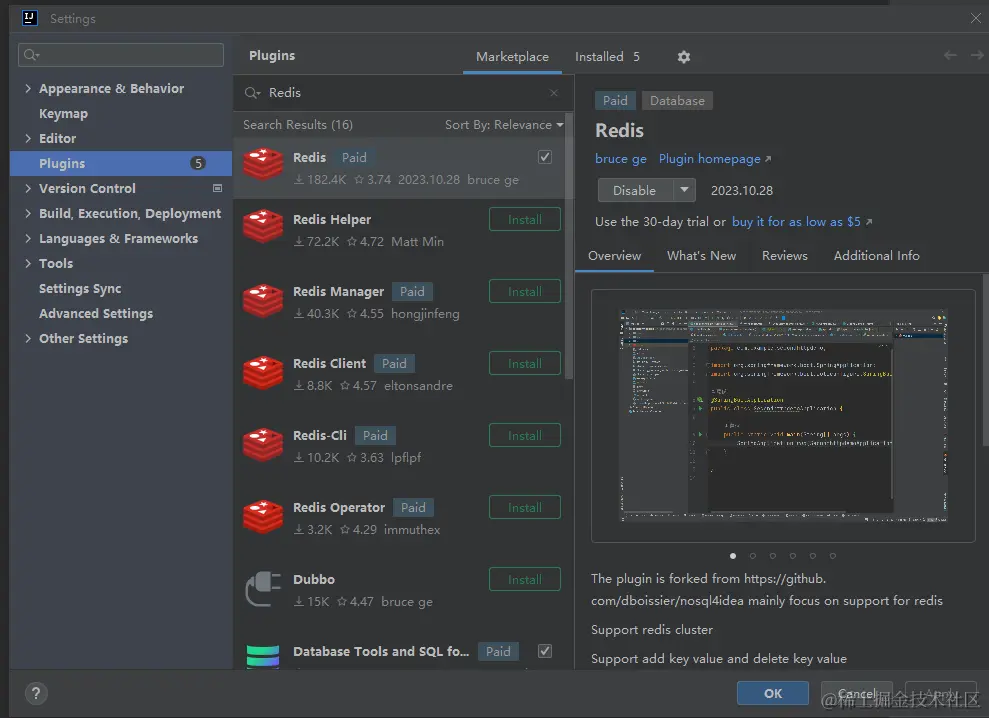The image size is (989, 718).
Task: Open the Plugin homepage link
Action: pos(715,158)
